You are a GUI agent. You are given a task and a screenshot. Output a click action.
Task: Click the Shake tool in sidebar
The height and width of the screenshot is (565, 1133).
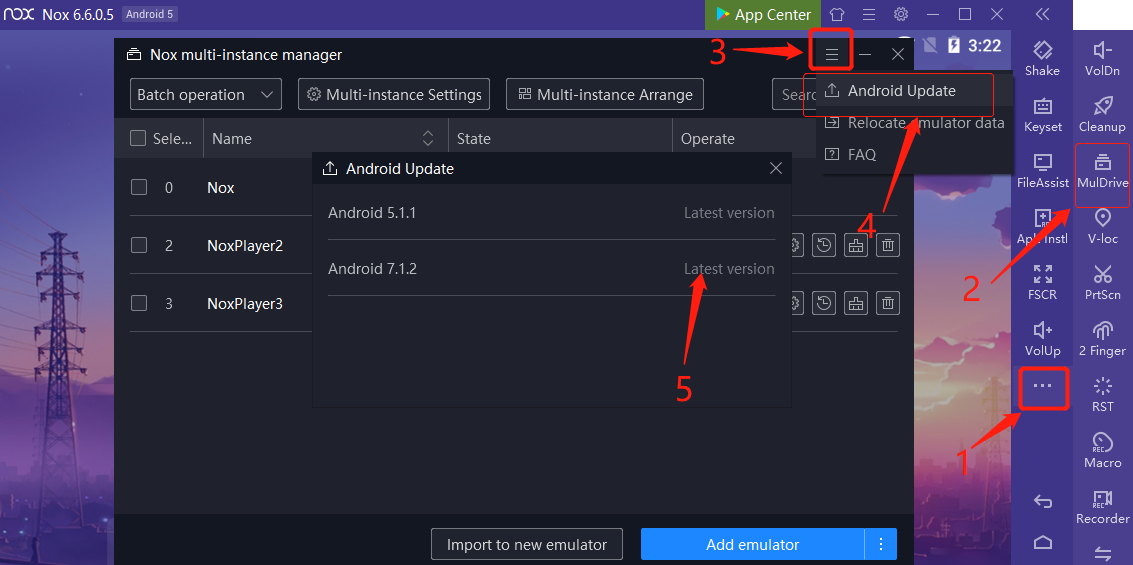1042,58
